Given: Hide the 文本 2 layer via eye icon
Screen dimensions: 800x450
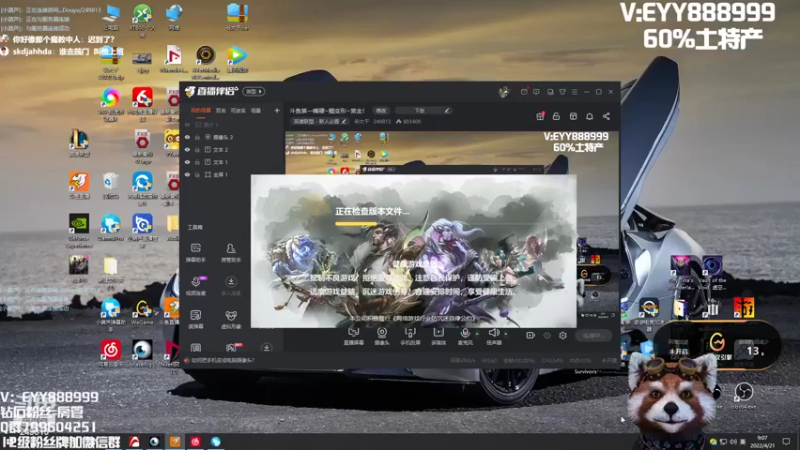Looking at the screenshot, I should [x=187, y=149].
